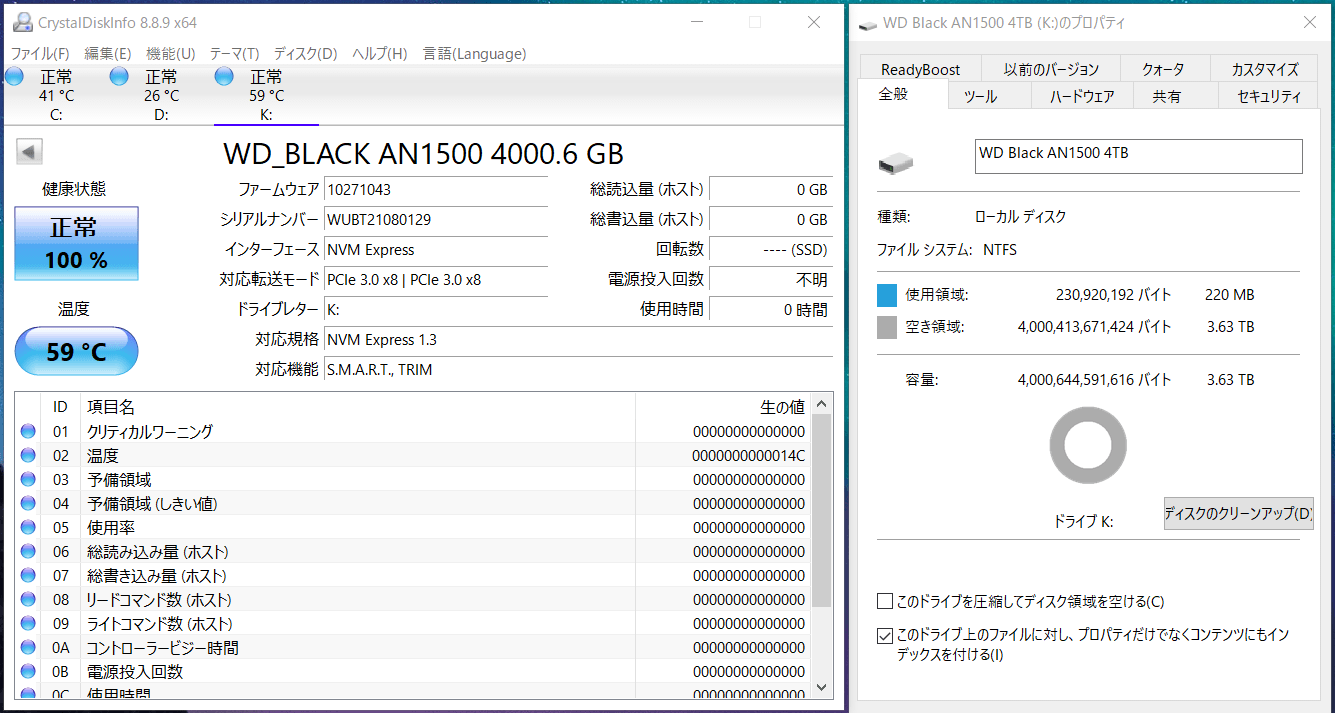This screenshot has width=1335, height=713.
Task: Click the 項目名 column header
Action: click(x=357, y=407)
